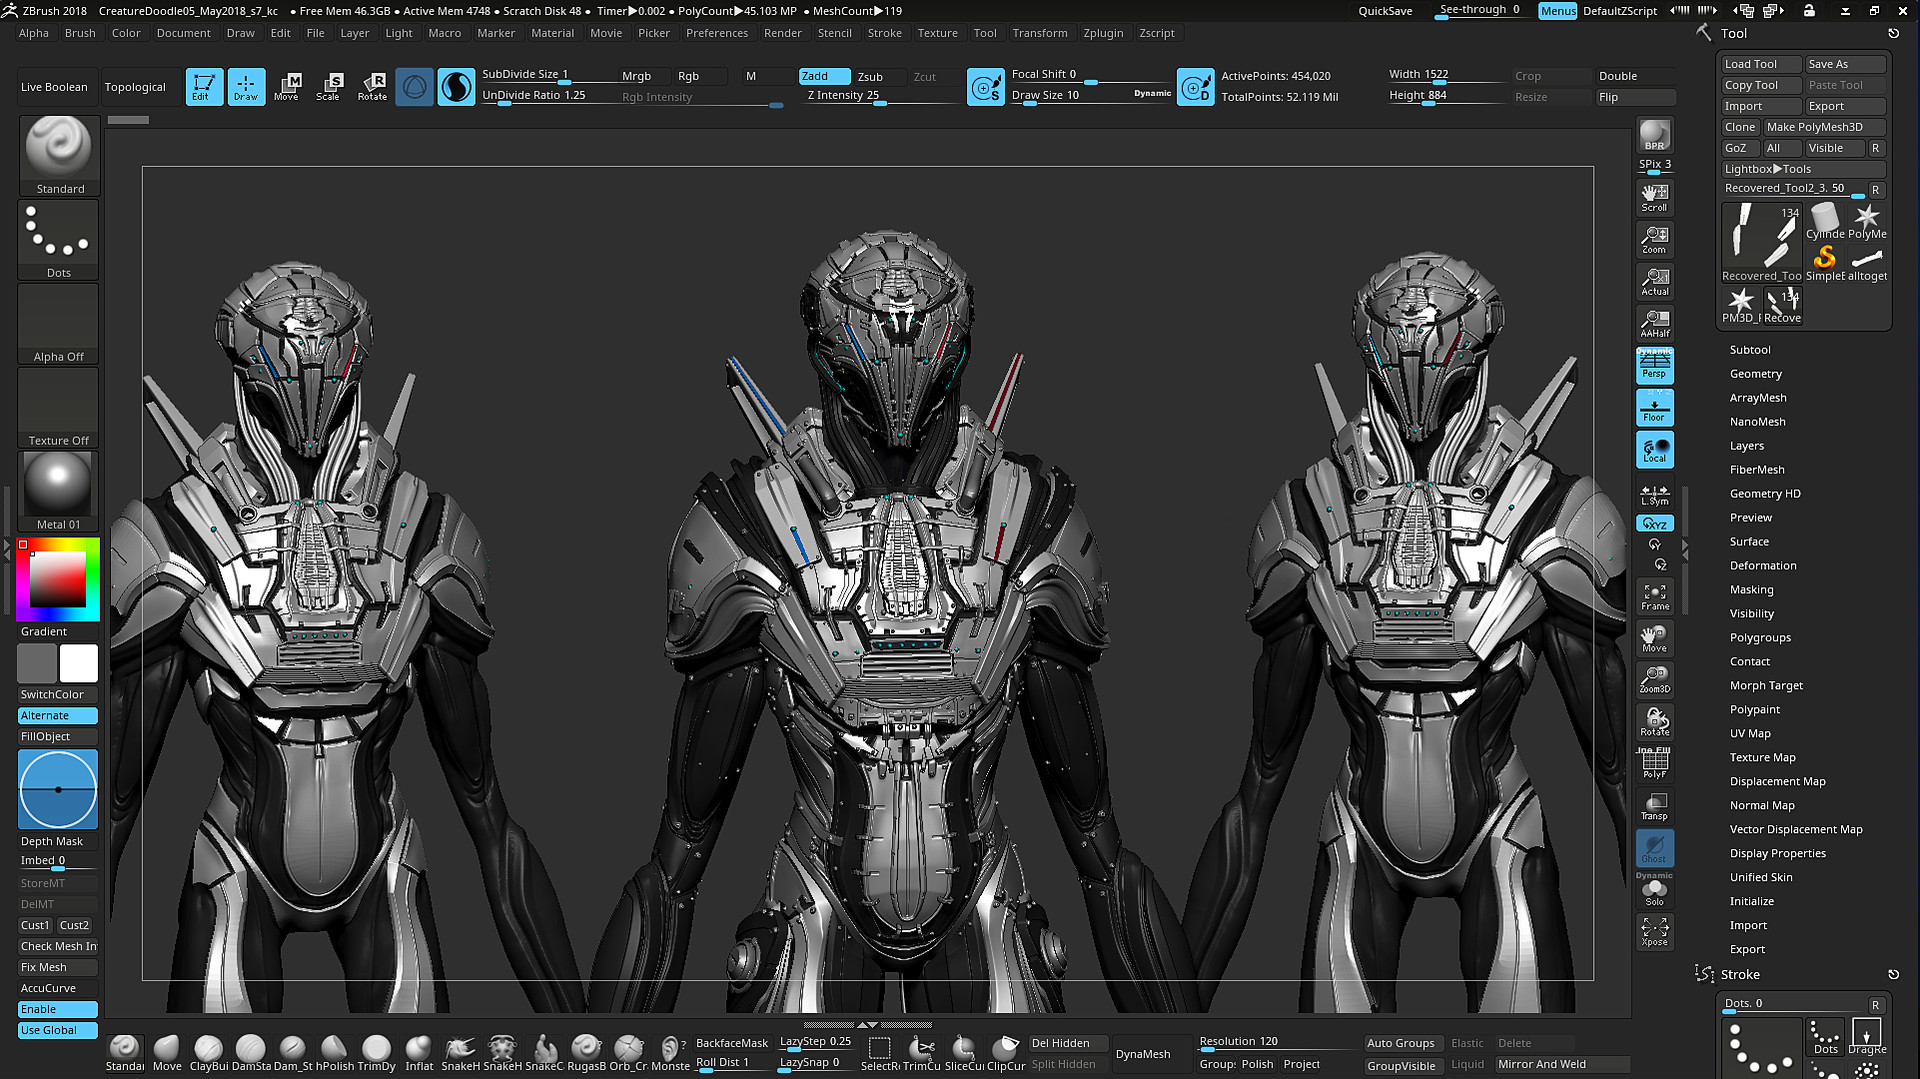Click the Auto Groups button
This screenshot has width=1920, height=1079.
click(1401, 1043)
